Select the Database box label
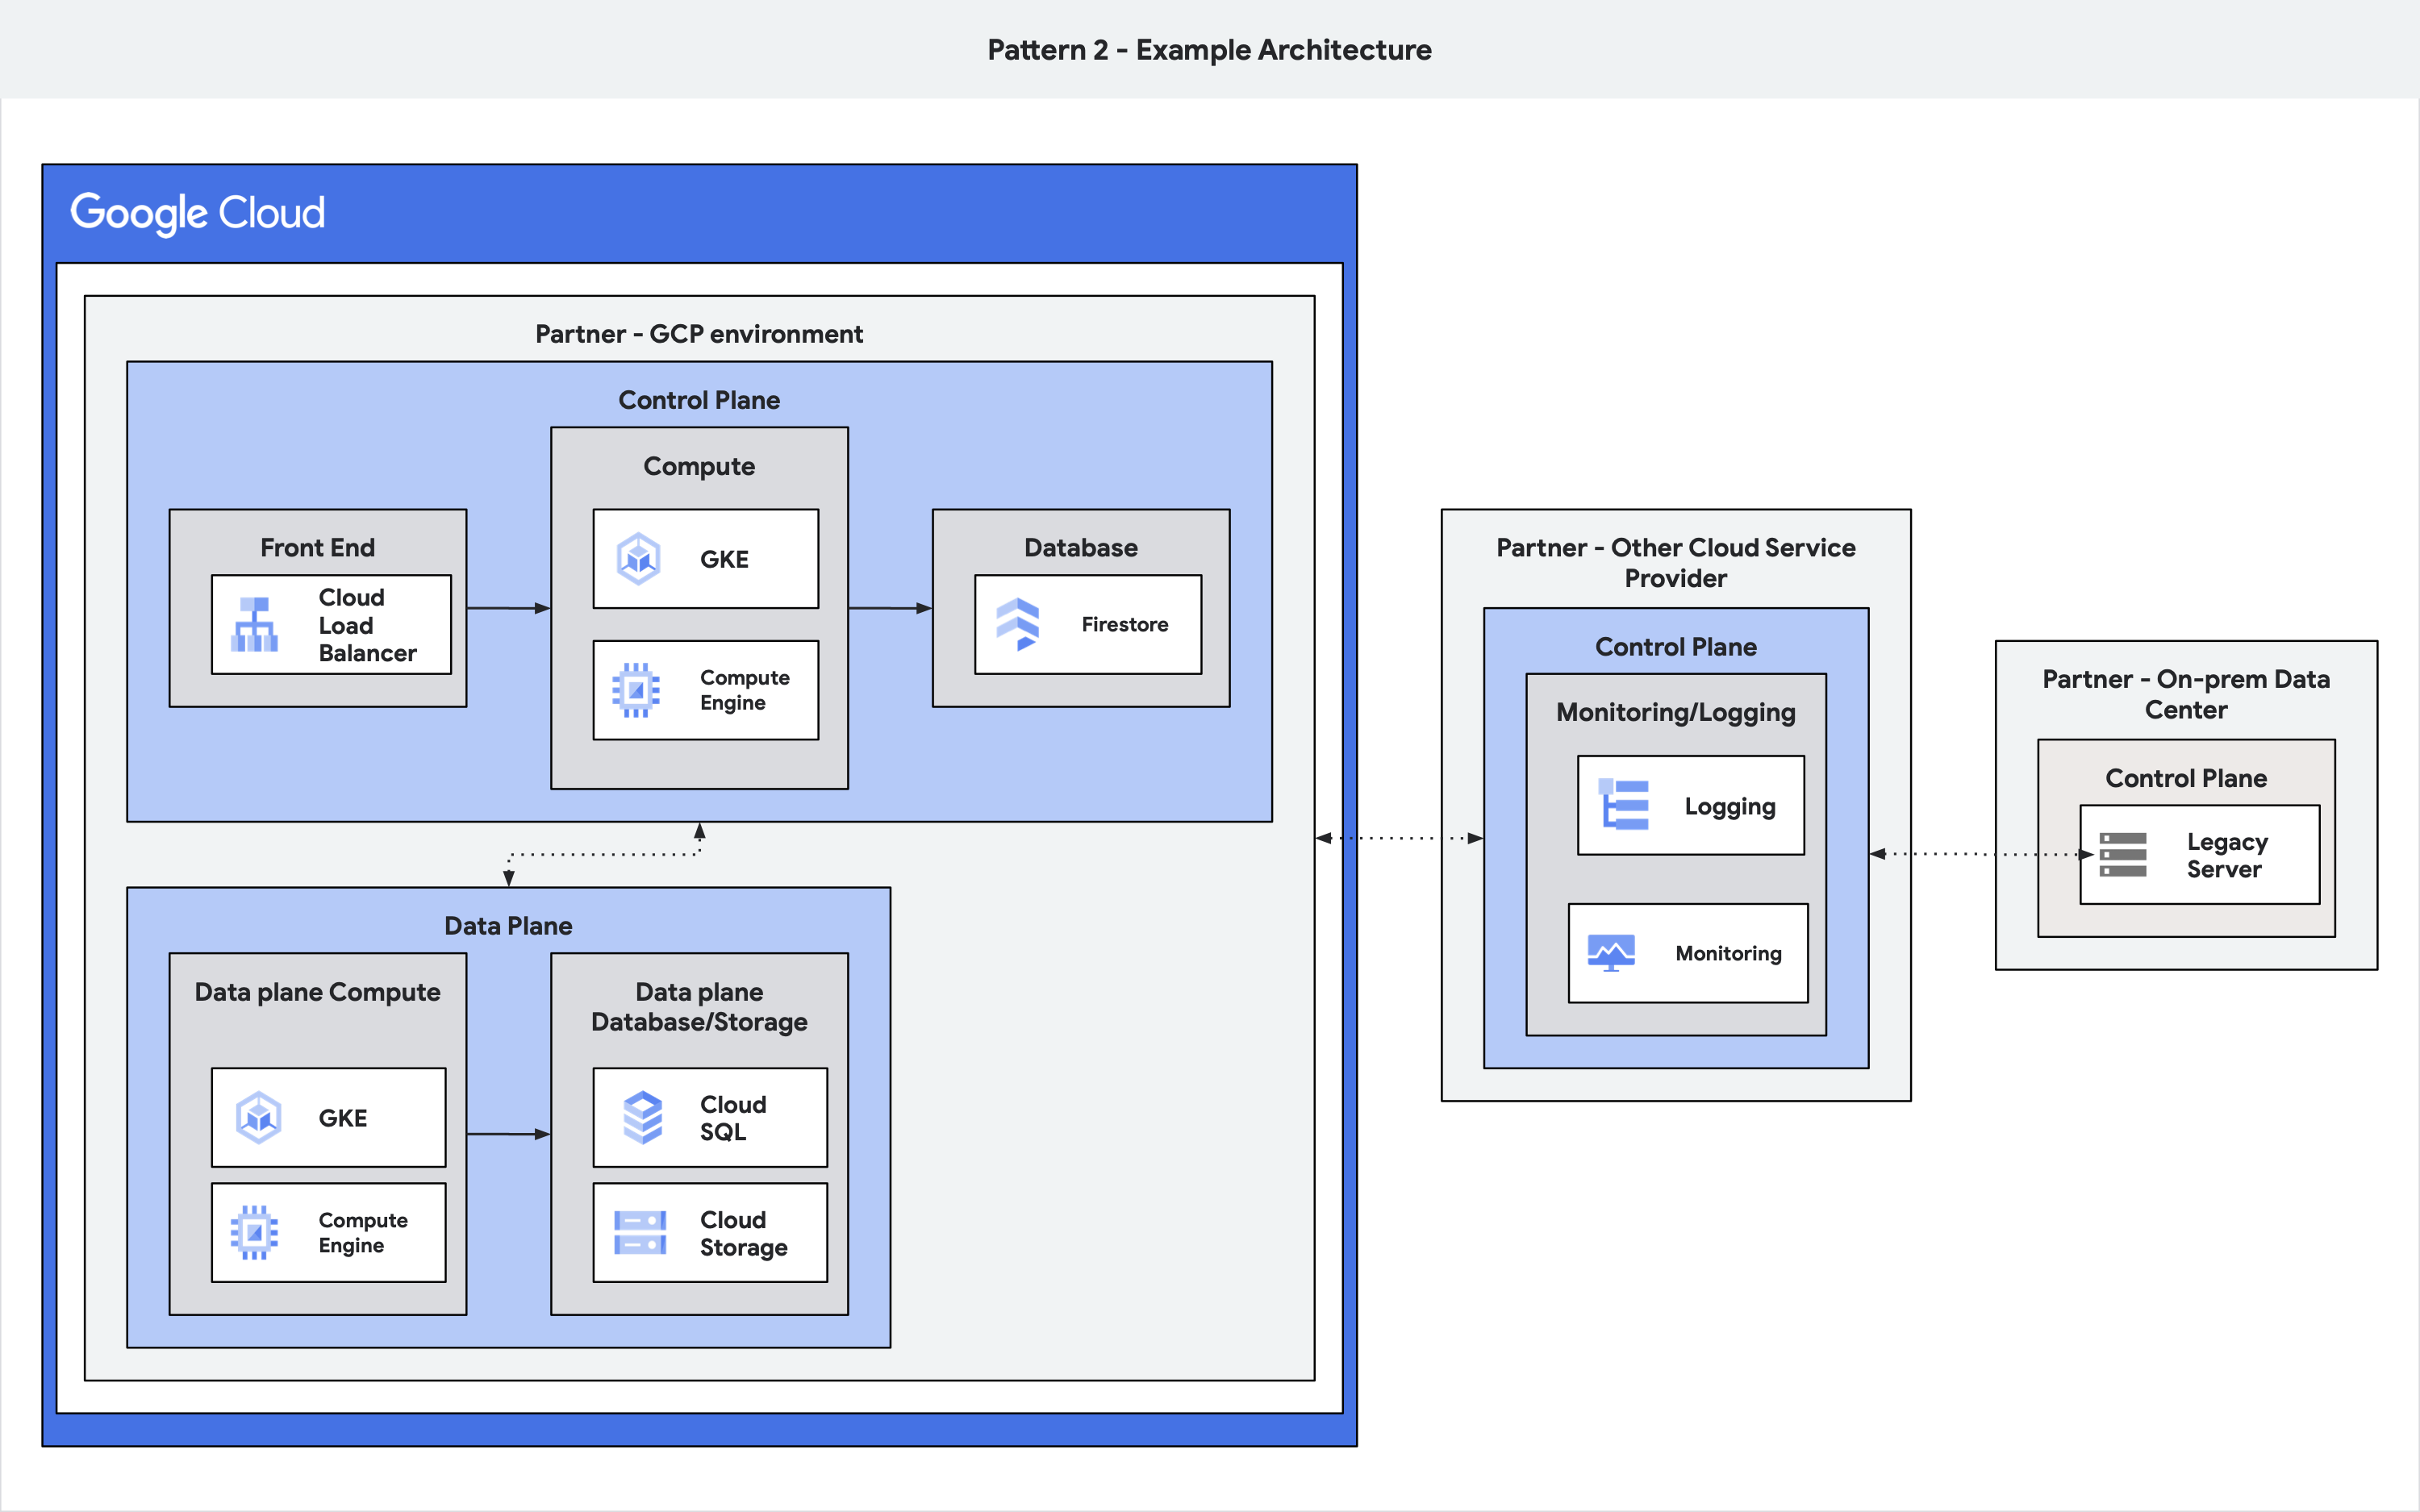Viewport: 2420px width, 1512px height. 1081,547
